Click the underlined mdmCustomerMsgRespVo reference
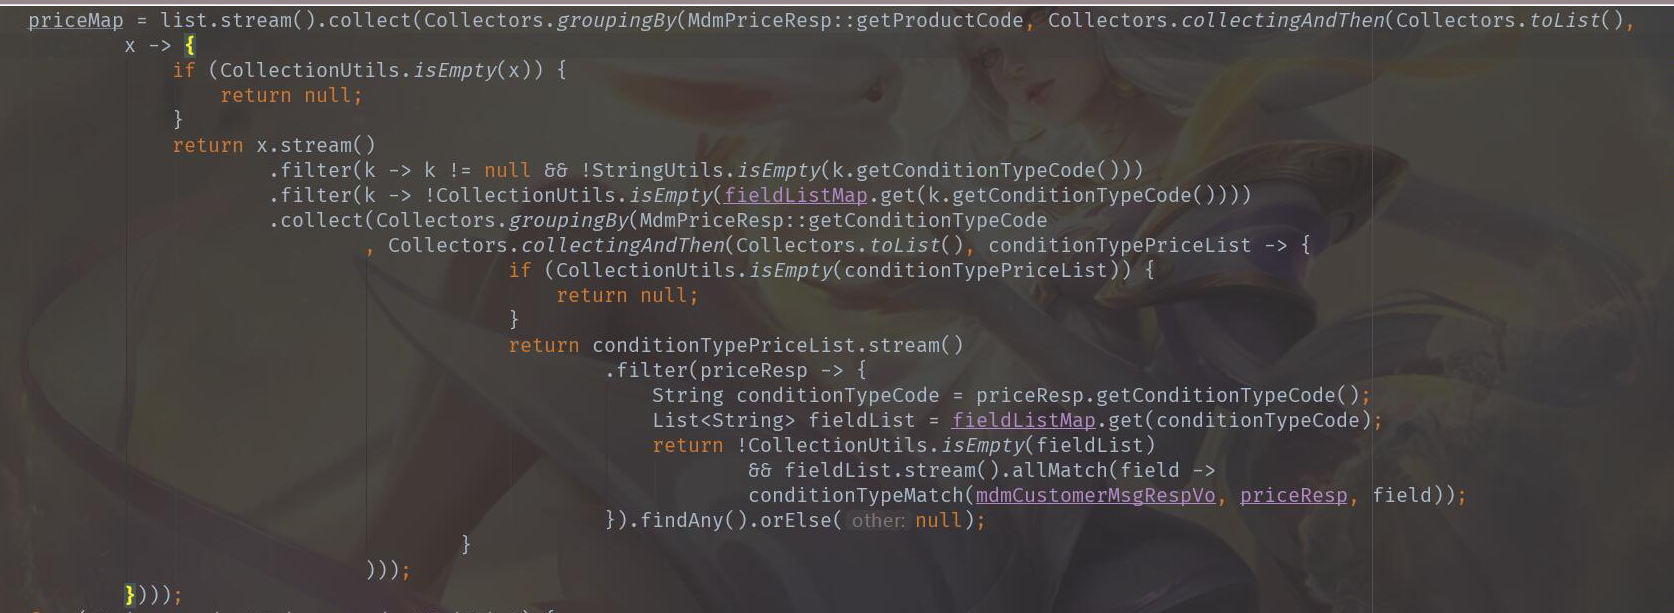Screen dimensions: 1674x613 tap(1096, 495)
